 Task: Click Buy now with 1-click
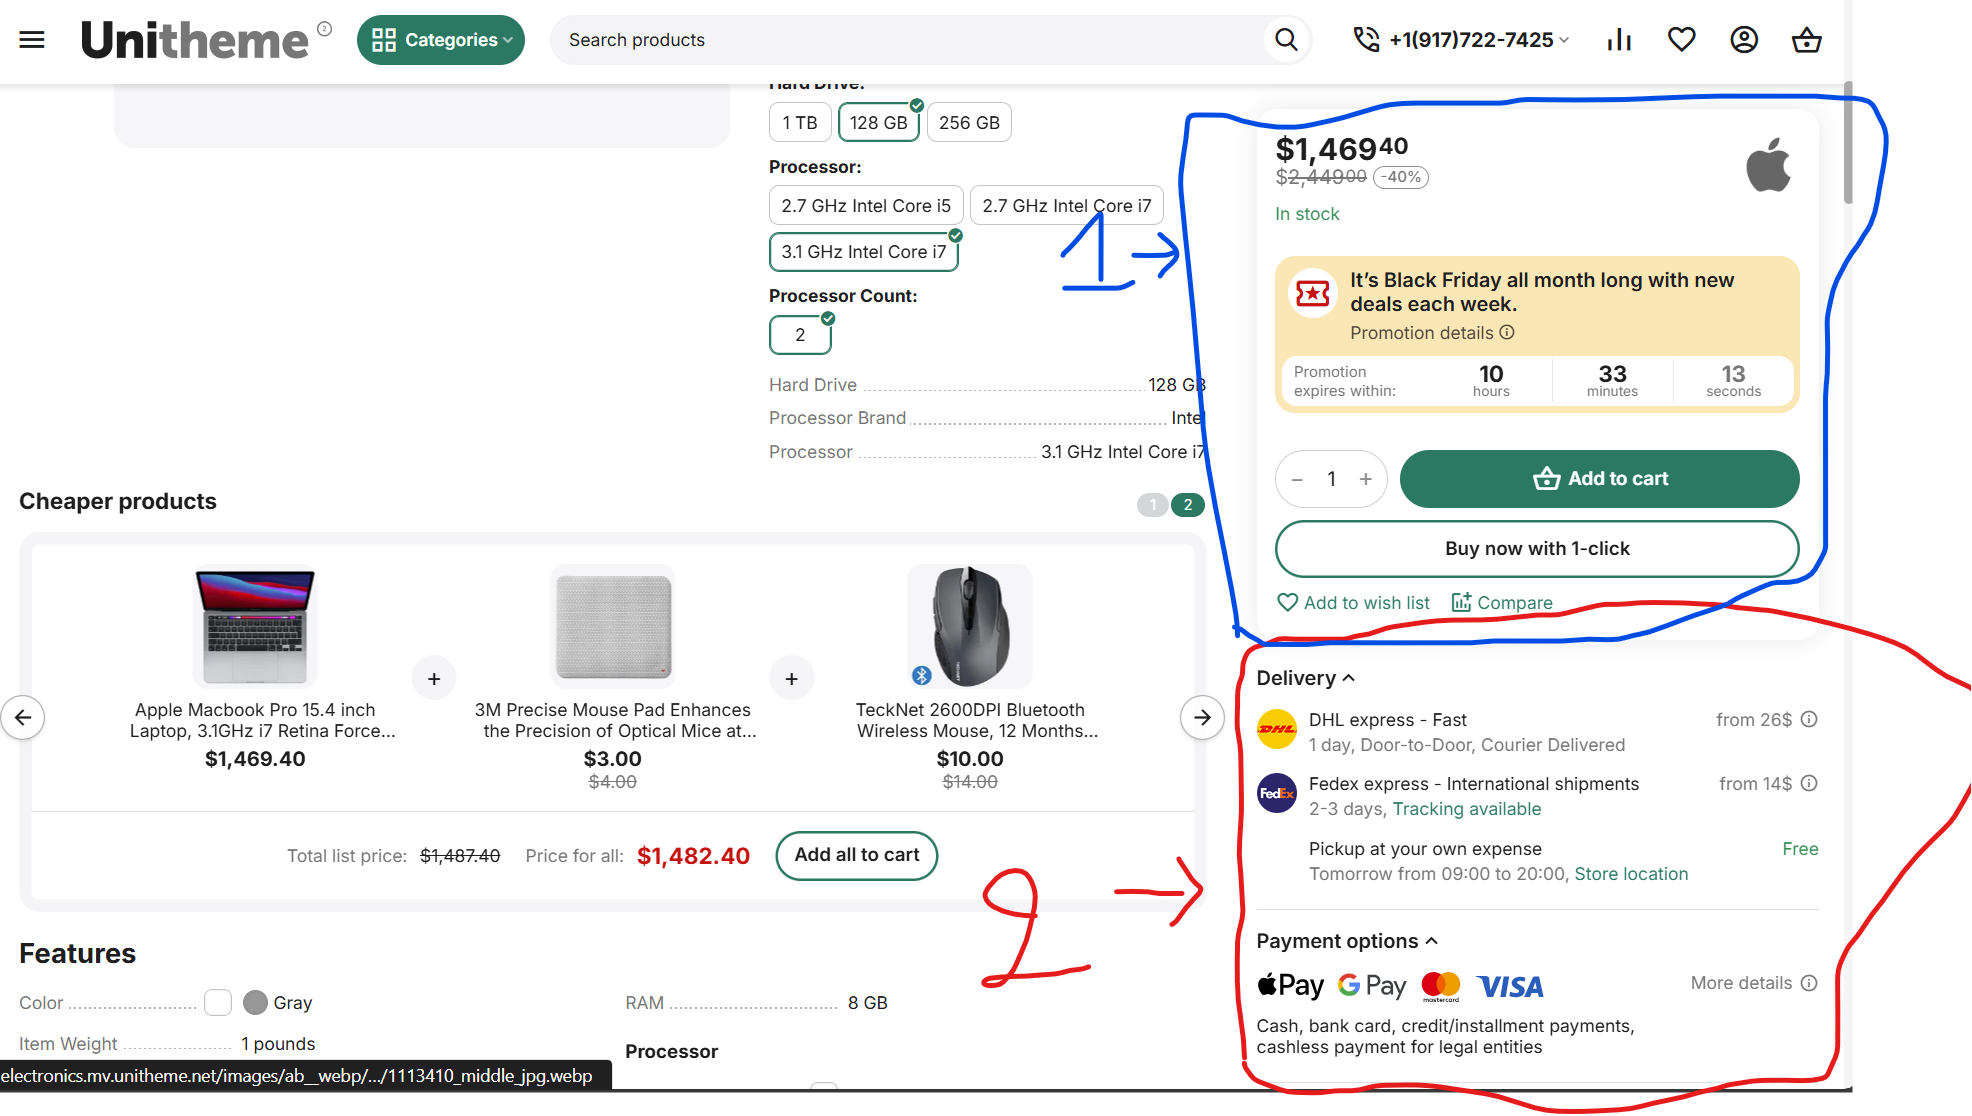(x=1536, y=548)
